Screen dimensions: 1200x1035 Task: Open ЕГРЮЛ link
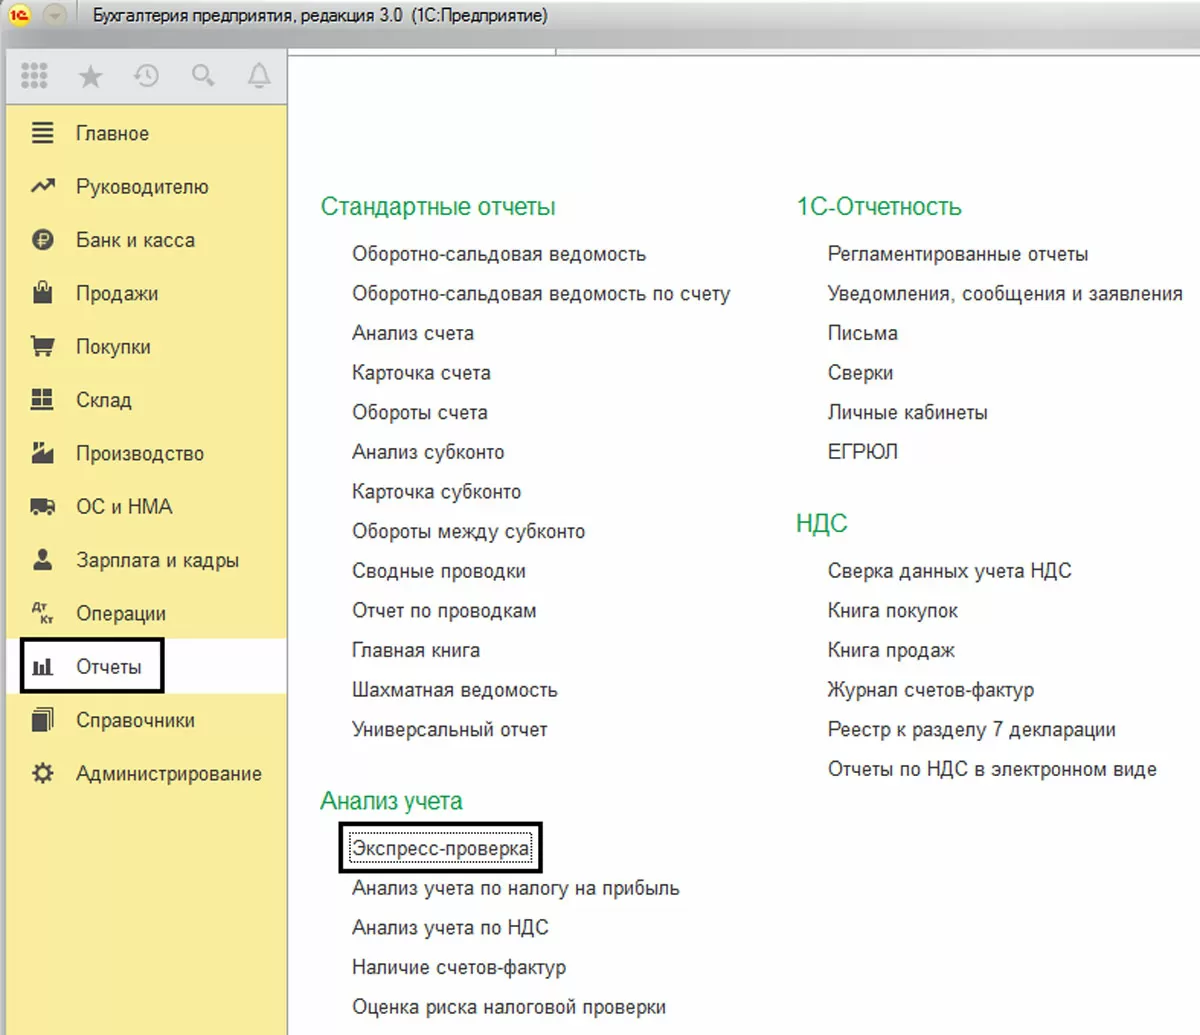coord(863,452)
